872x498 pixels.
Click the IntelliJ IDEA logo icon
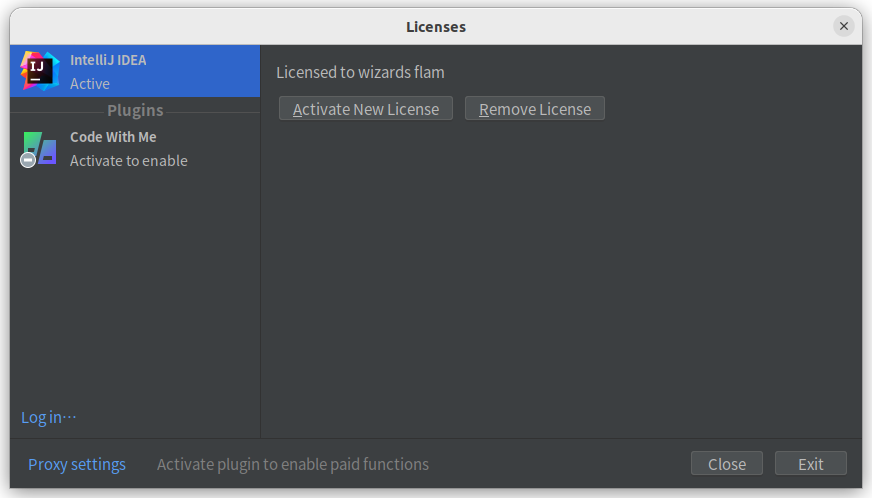(39, 71)
